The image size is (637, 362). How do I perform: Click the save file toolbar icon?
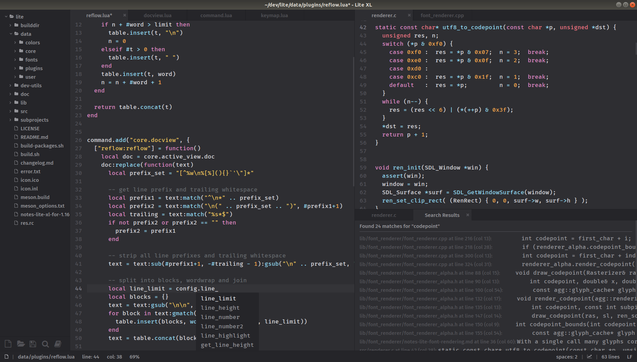(33, 344)
